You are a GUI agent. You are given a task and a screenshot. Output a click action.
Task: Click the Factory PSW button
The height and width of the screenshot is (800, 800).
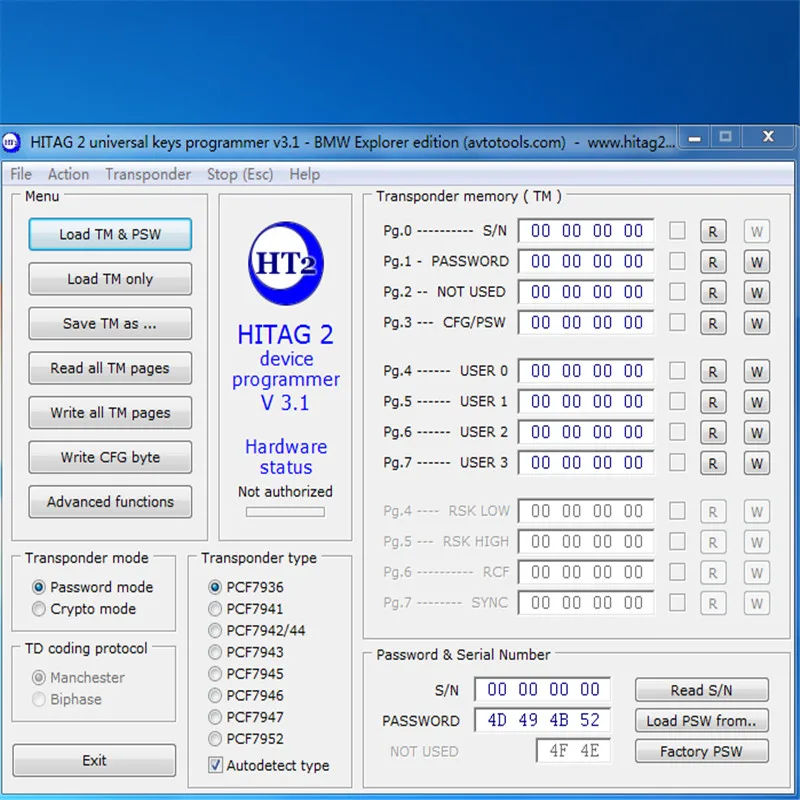coord(702,751)
